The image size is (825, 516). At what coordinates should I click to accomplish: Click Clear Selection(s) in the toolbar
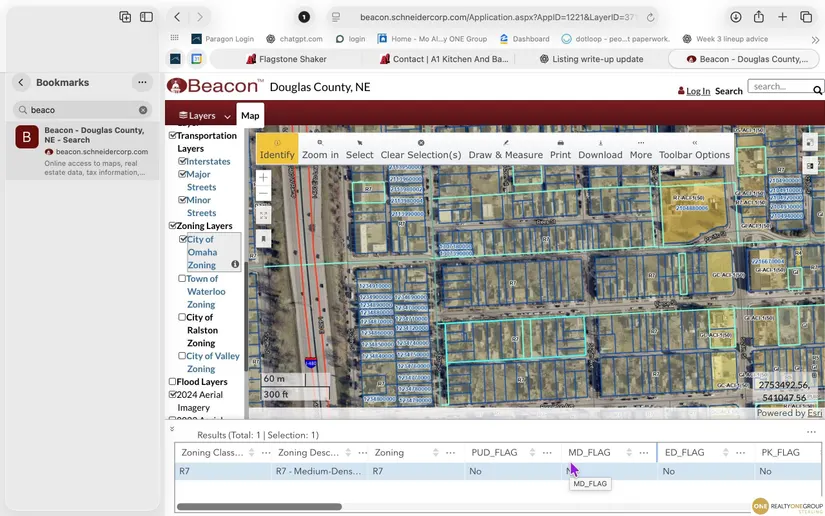pos(420,150)
